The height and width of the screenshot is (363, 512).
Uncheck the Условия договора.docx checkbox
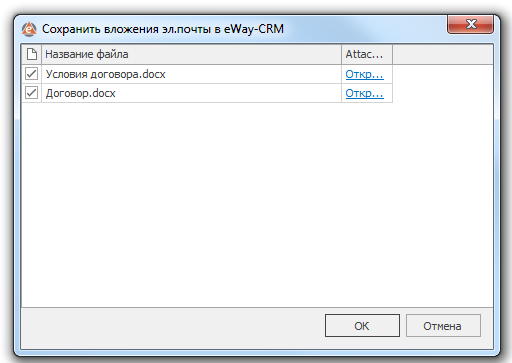click(32, 74)
